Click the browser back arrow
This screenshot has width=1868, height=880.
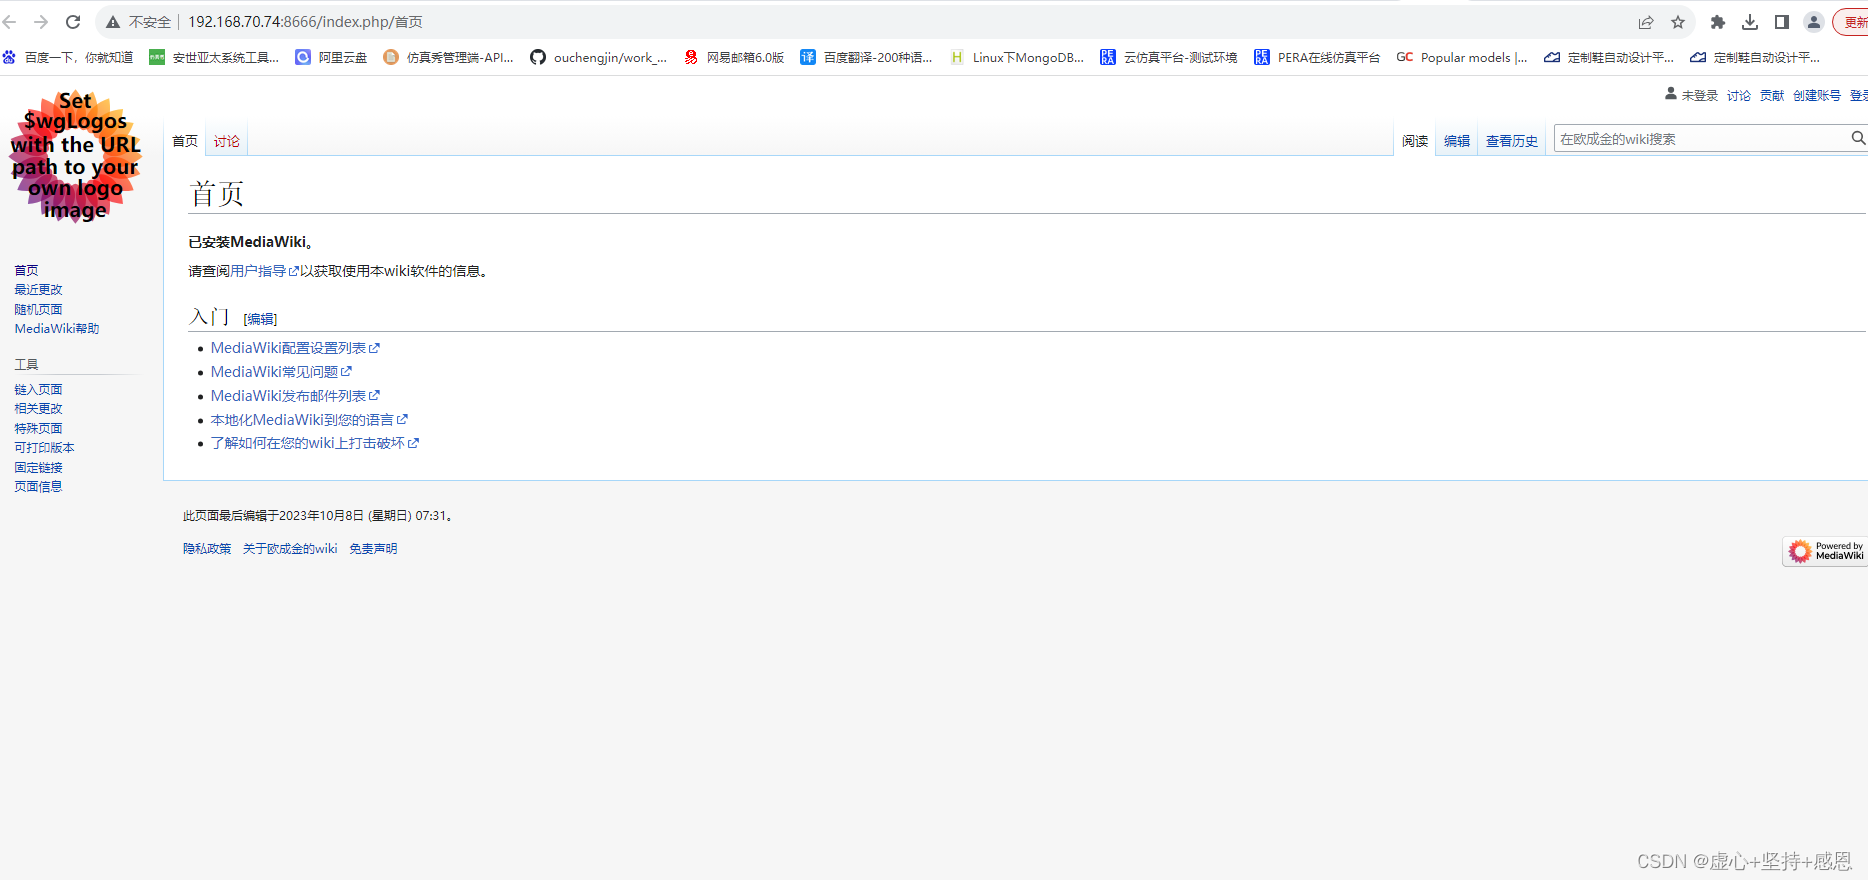coord(10,22)
